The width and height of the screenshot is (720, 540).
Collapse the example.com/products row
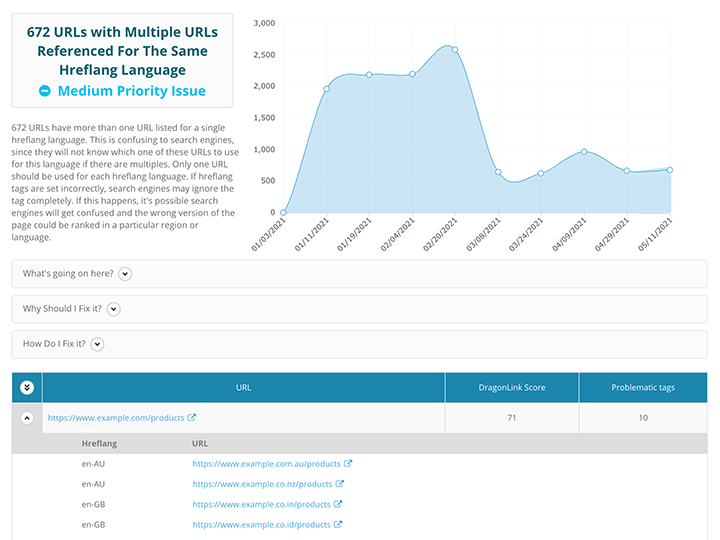pyautogui.click(x=27, y=418)
